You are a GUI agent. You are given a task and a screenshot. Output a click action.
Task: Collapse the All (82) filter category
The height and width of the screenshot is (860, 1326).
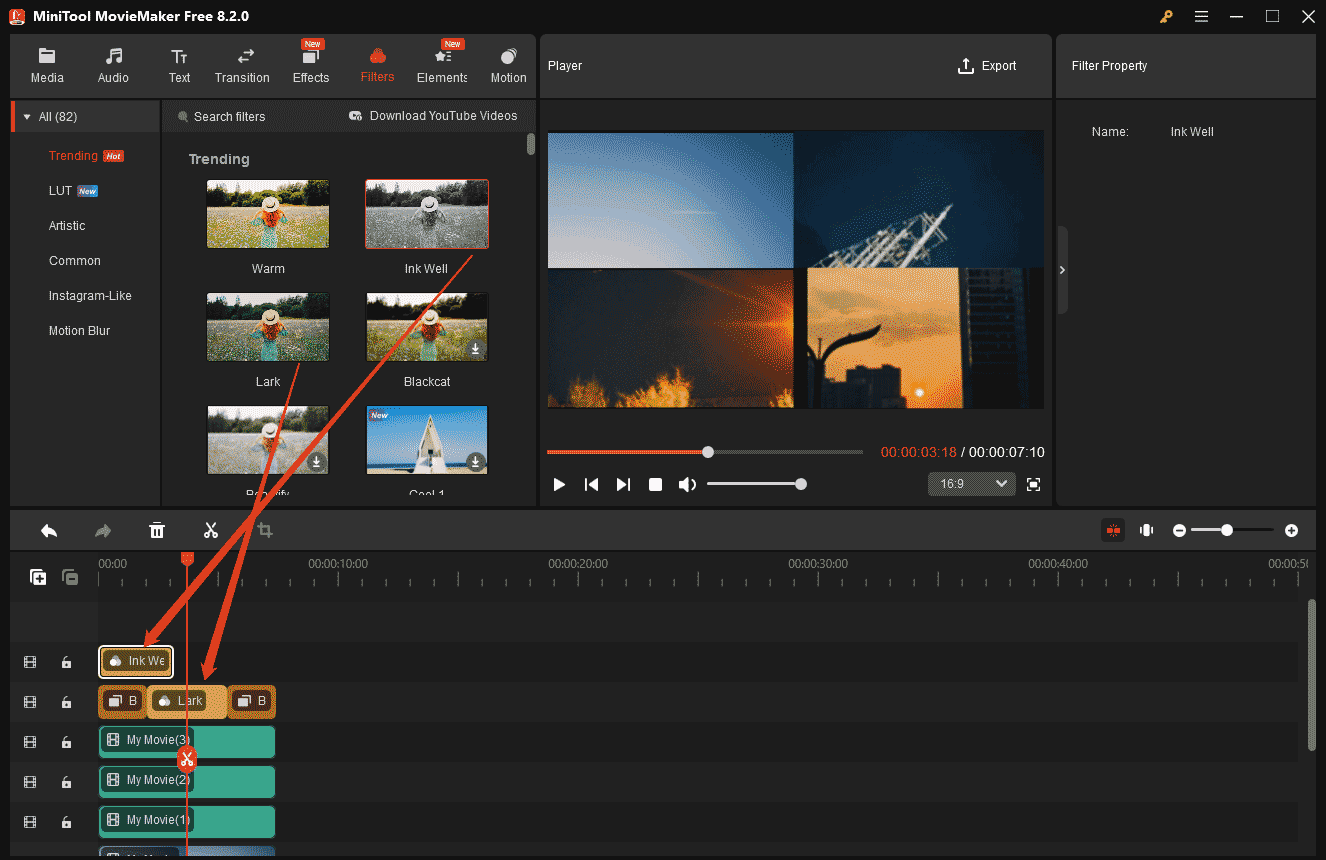(x=27, y=117)
